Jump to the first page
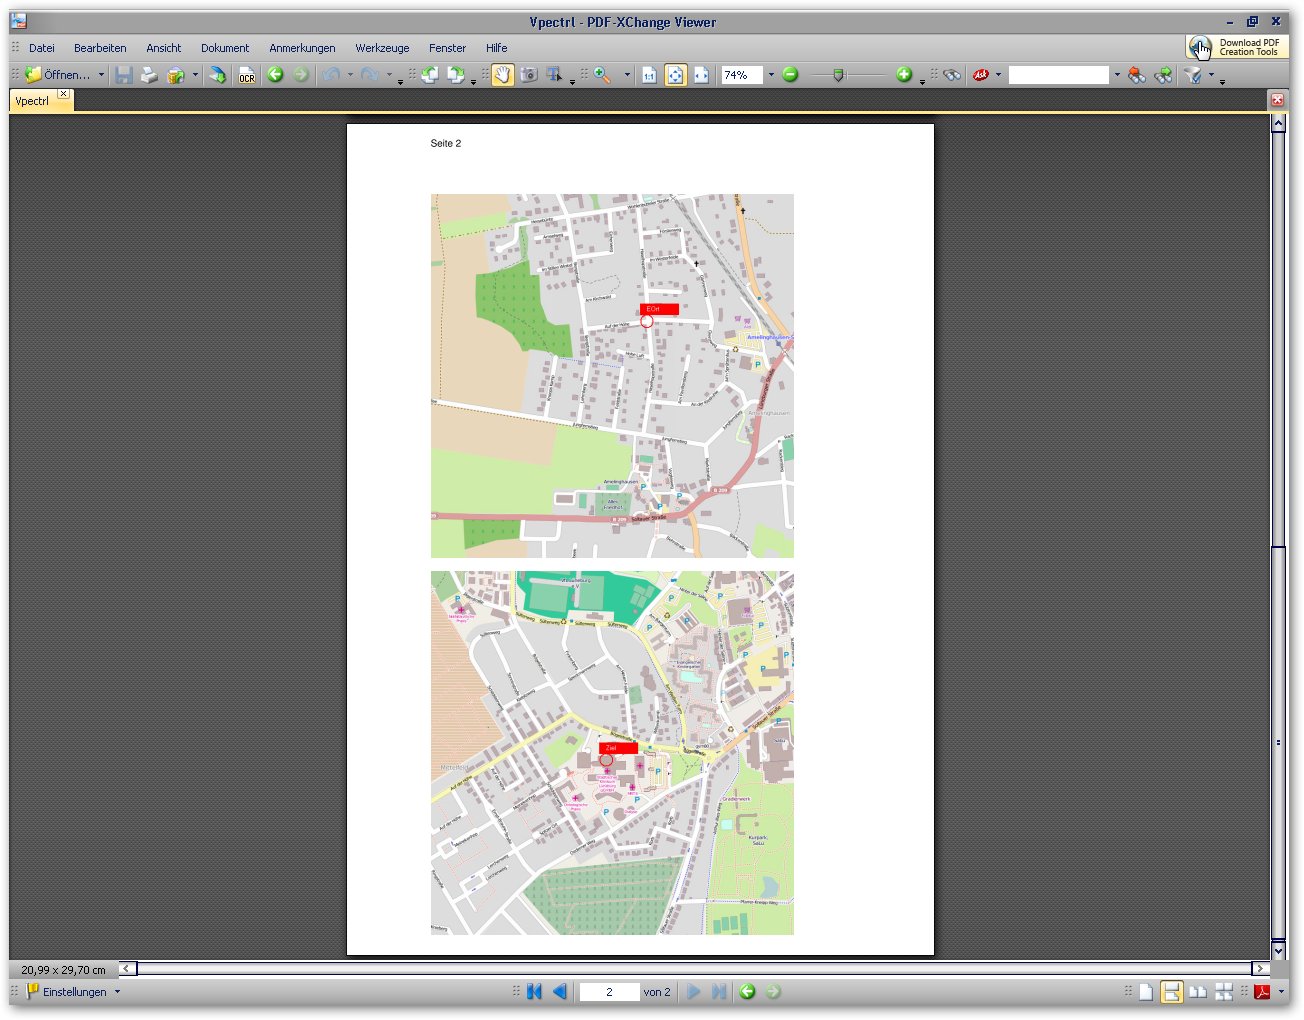This screenshot has width=1304, height=1020. (x=534, y=992)
